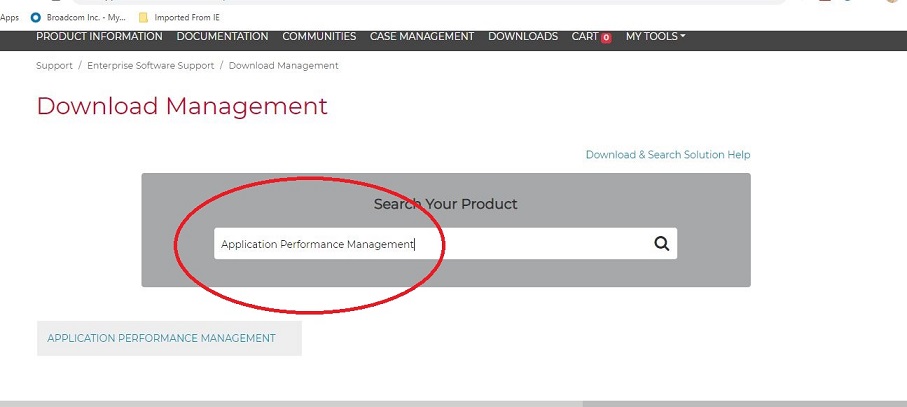Viewport: 907px width, 407px height.
Task: Open the Imported From IE bookmarks folder
Action: 179,17
